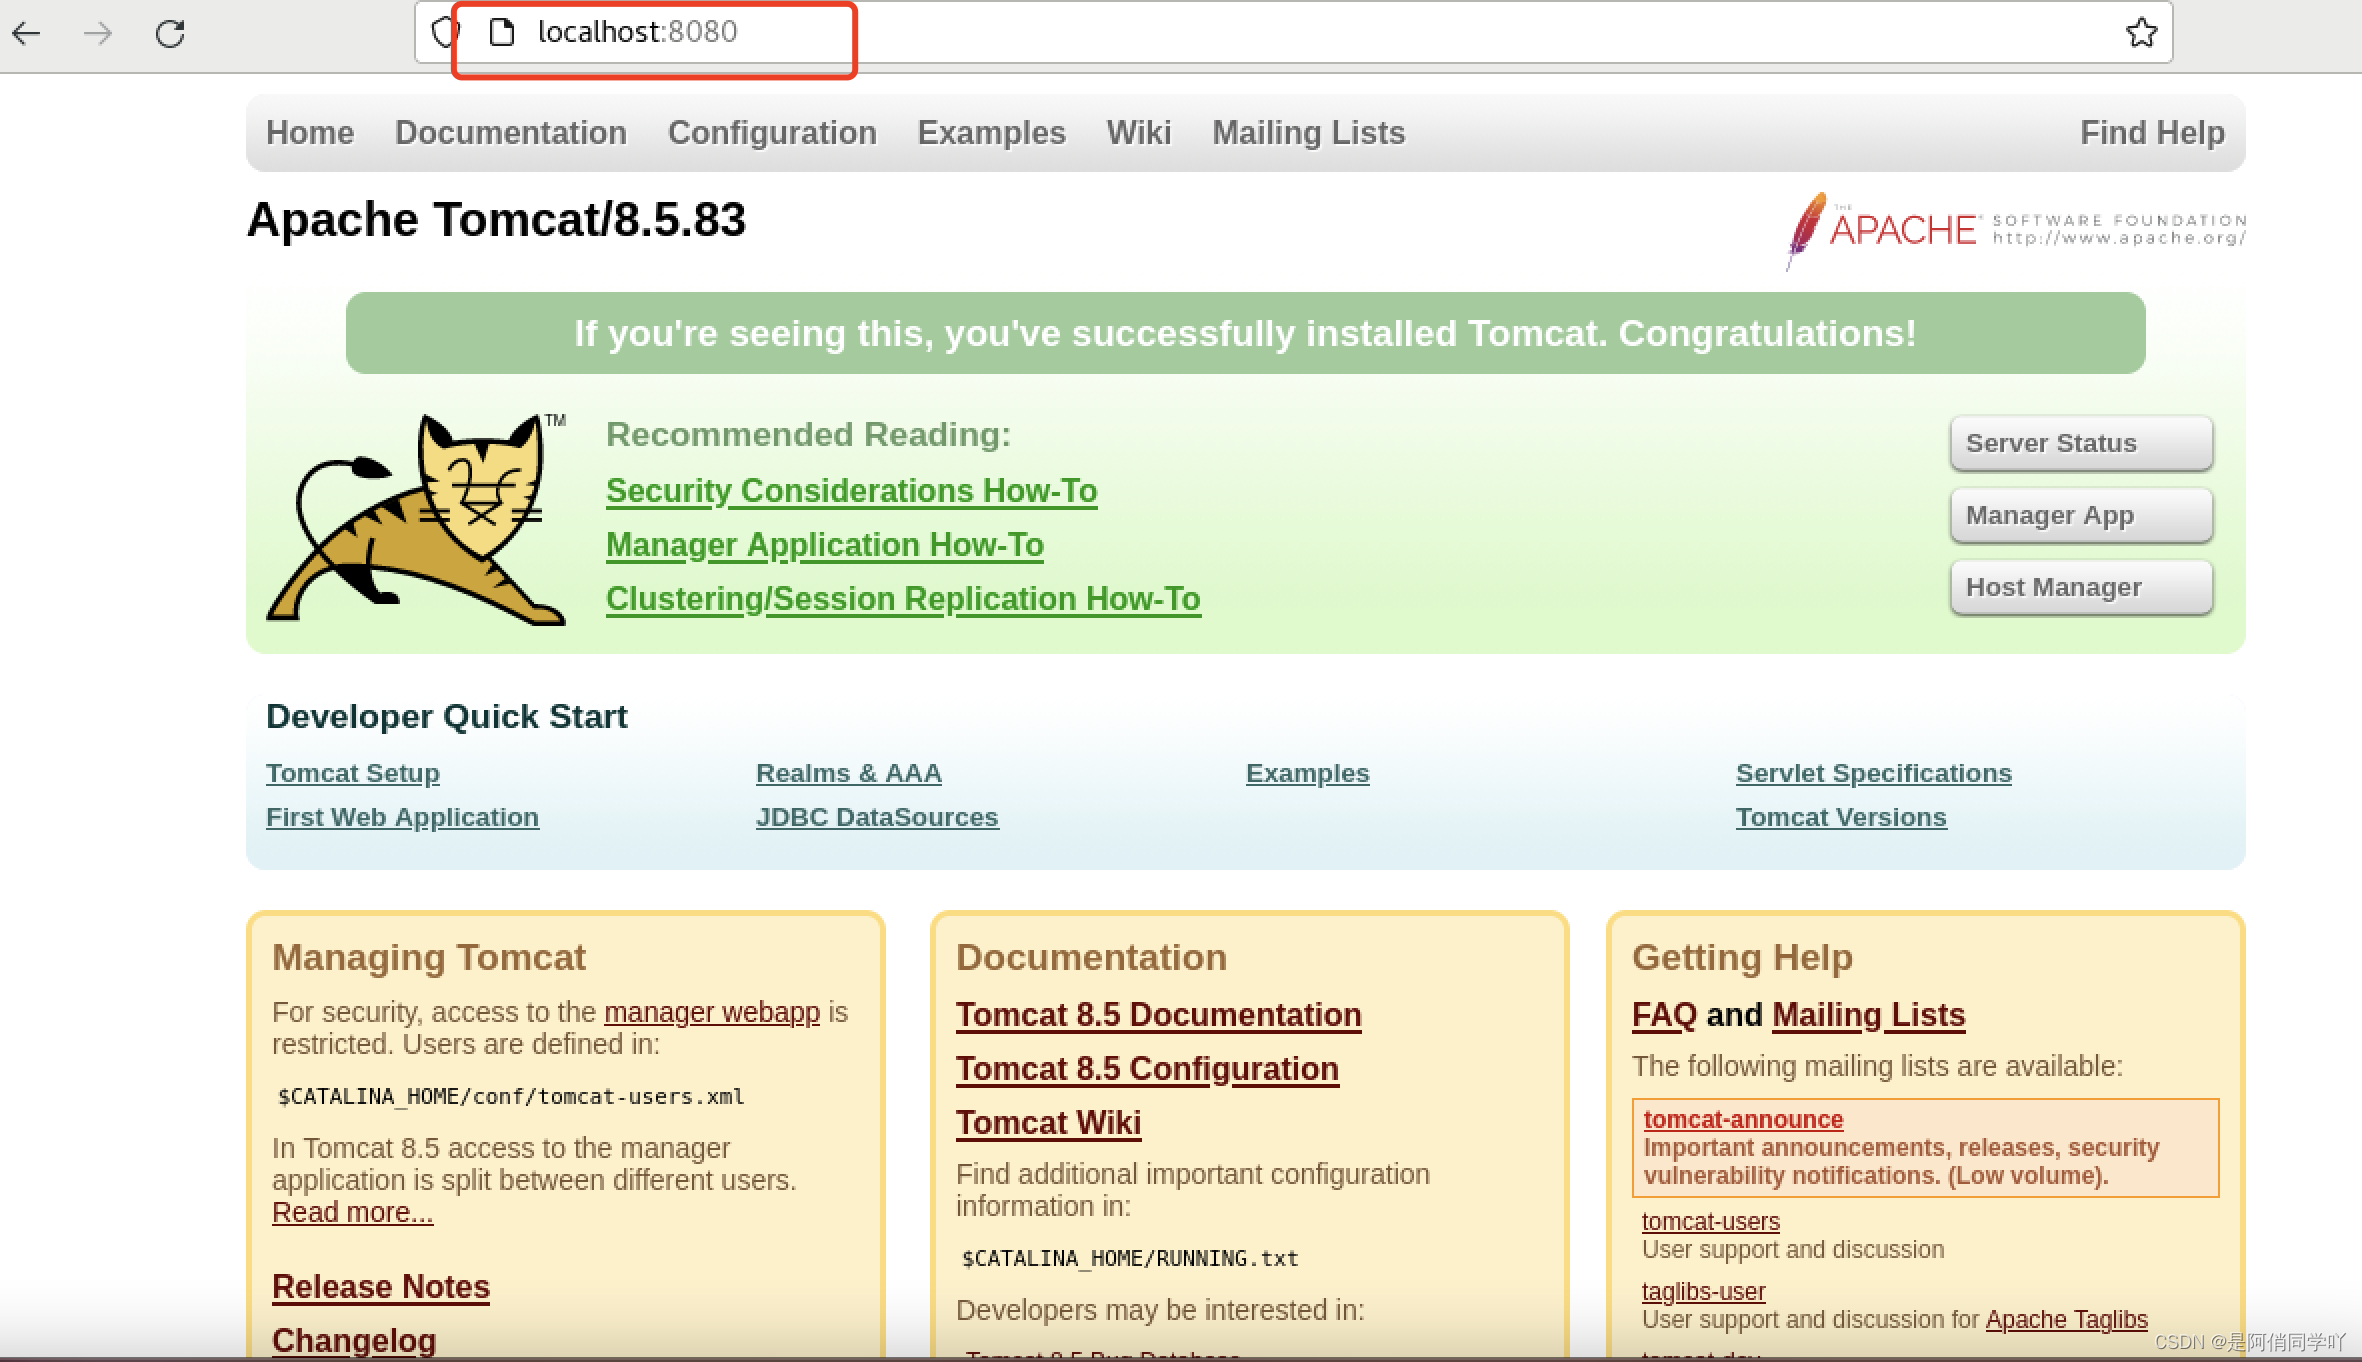The image size is (2362, 1362).
Task: Open the Server Status page
Action: tap(2080, 443)
